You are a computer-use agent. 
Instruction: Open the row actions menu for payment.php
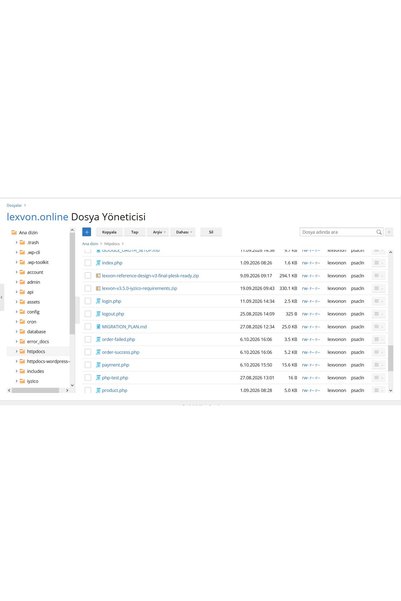[x=378, y=365]
